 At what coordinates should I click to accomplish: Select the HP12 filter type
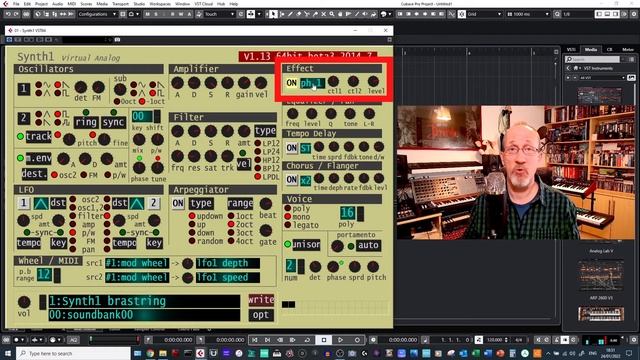258,160
